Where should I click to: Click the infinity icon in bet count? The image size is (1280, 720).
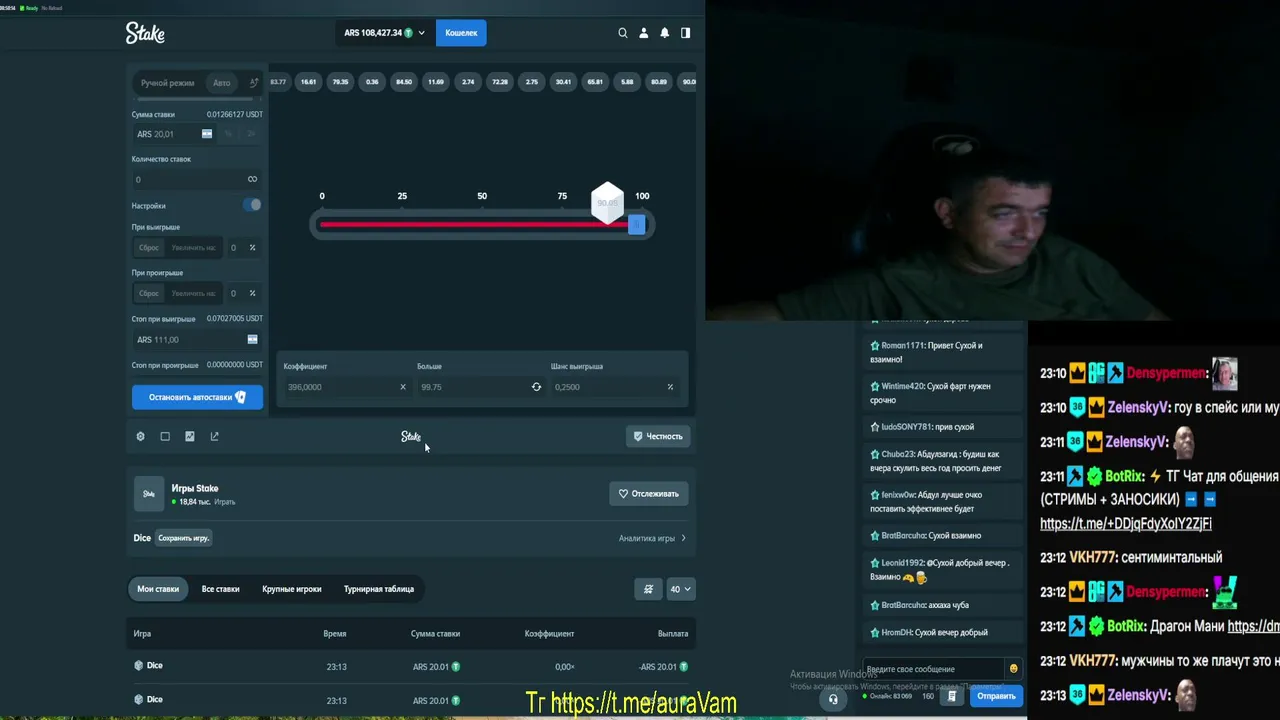point(252,179)
